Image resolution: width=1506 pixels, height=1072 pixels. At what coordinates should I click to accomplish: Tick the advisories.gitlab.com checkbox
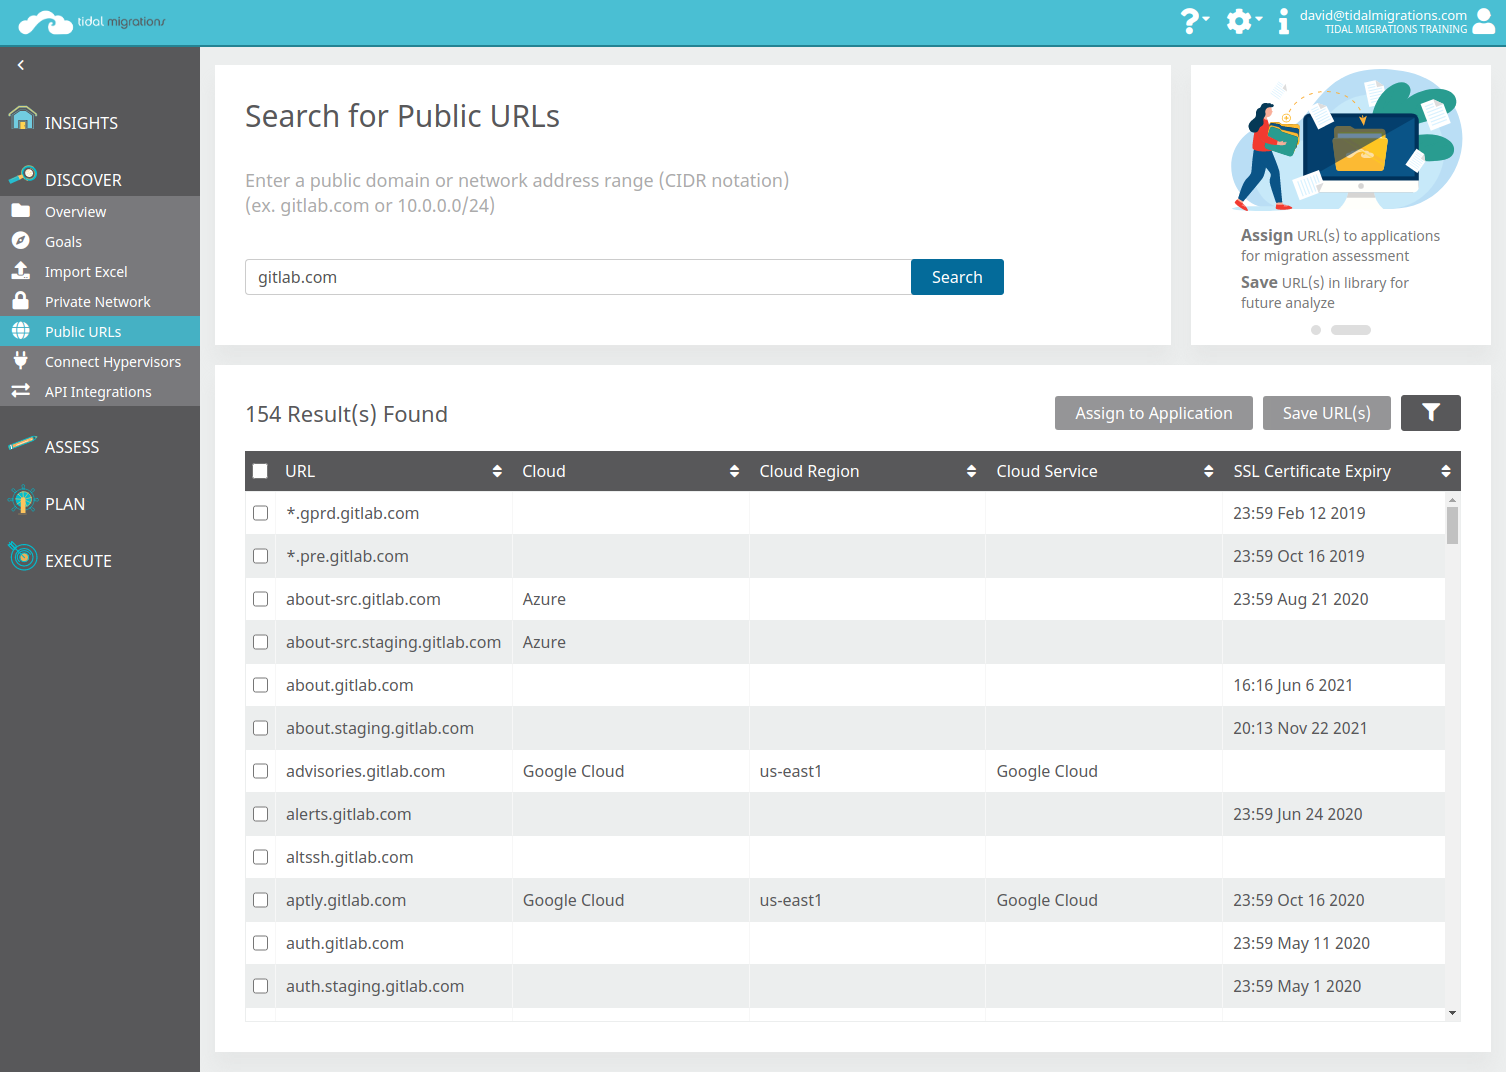pyautogui.click(x=260, y=771)
